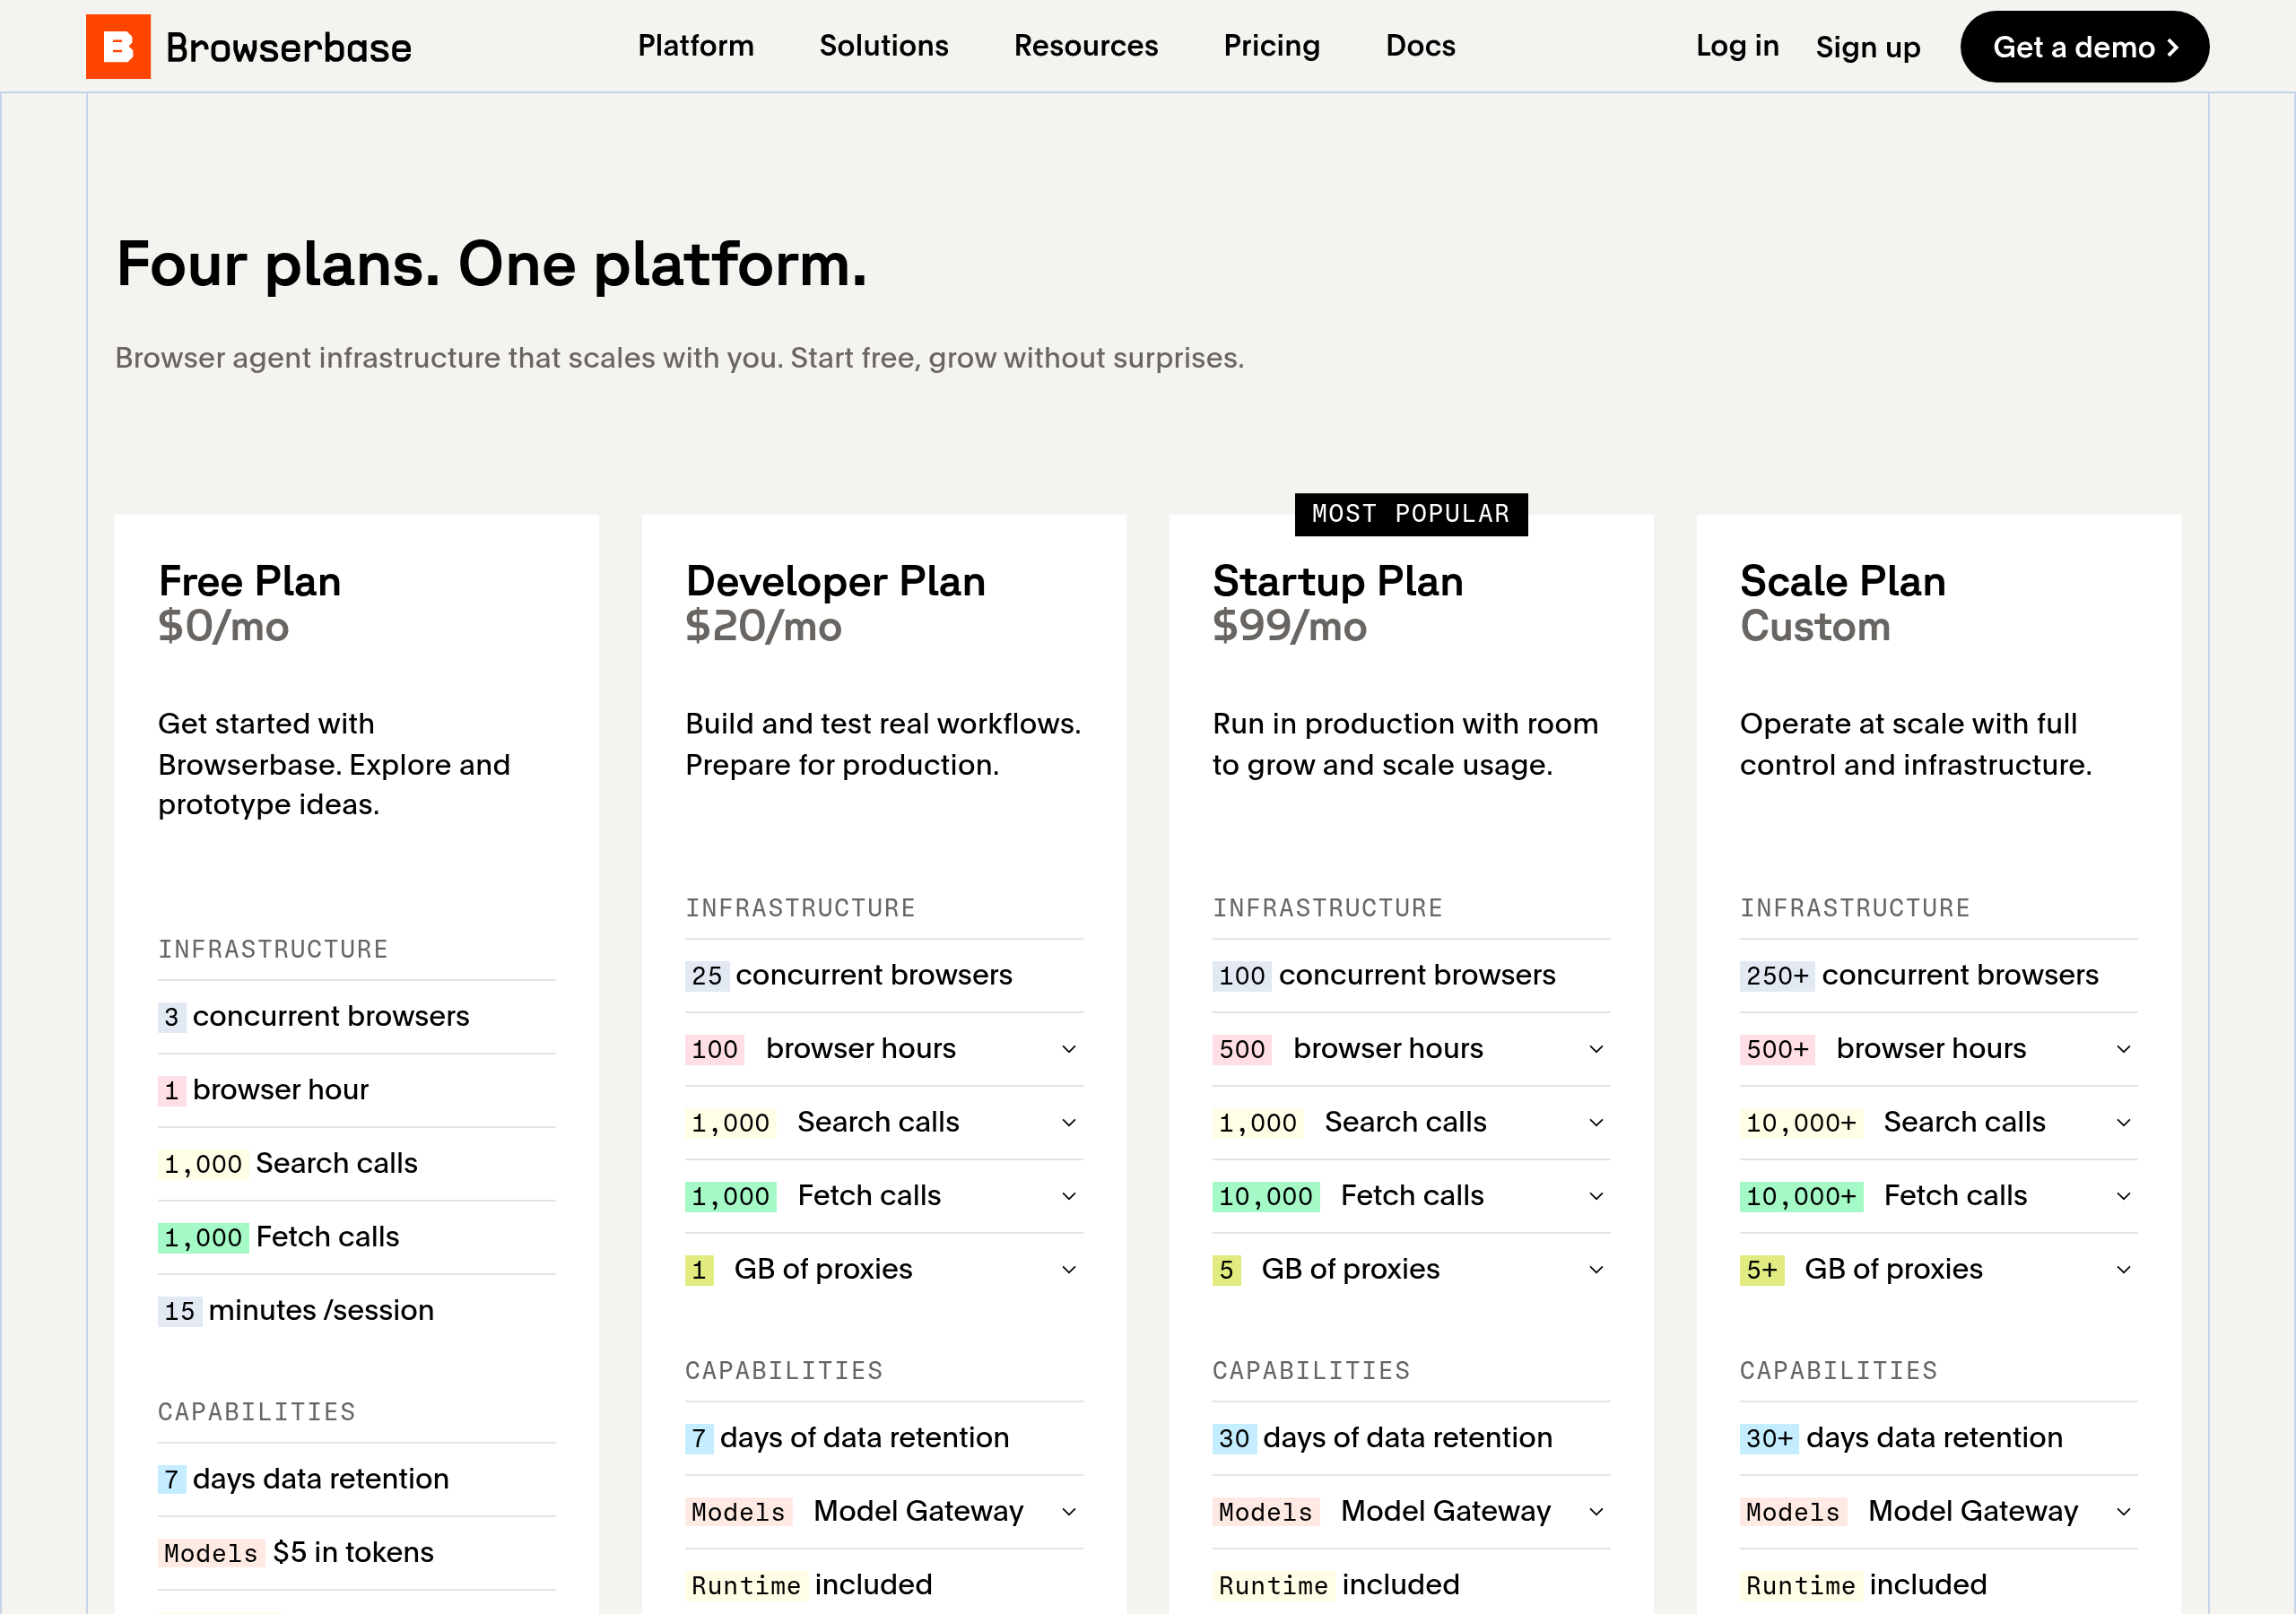The height and width of the screenshot is (1614, 2296).
Task: Click the $0/mo price
Action: 224,627
